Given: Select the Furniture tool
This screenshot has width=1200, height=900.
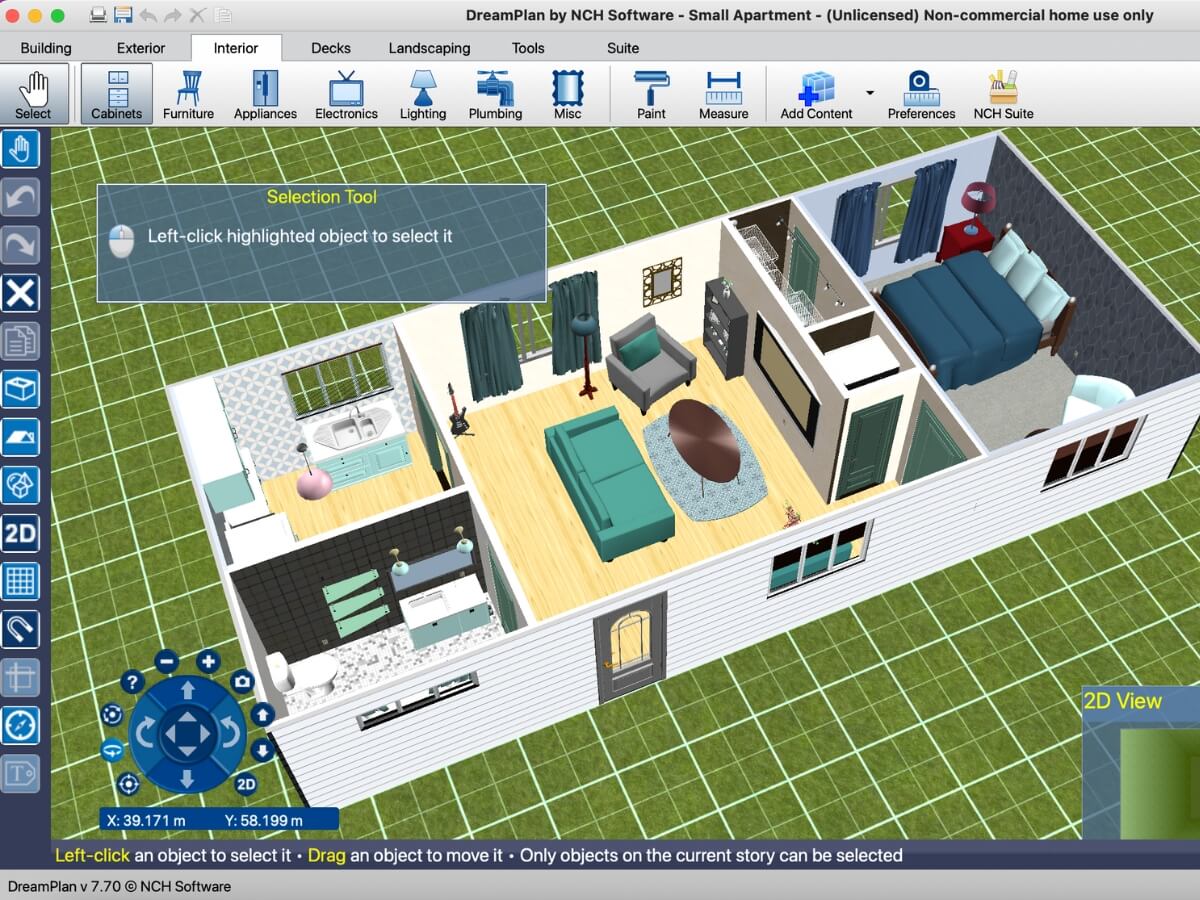Looking at the screenshot, I should pyautogui.click(x=188, y=95).
